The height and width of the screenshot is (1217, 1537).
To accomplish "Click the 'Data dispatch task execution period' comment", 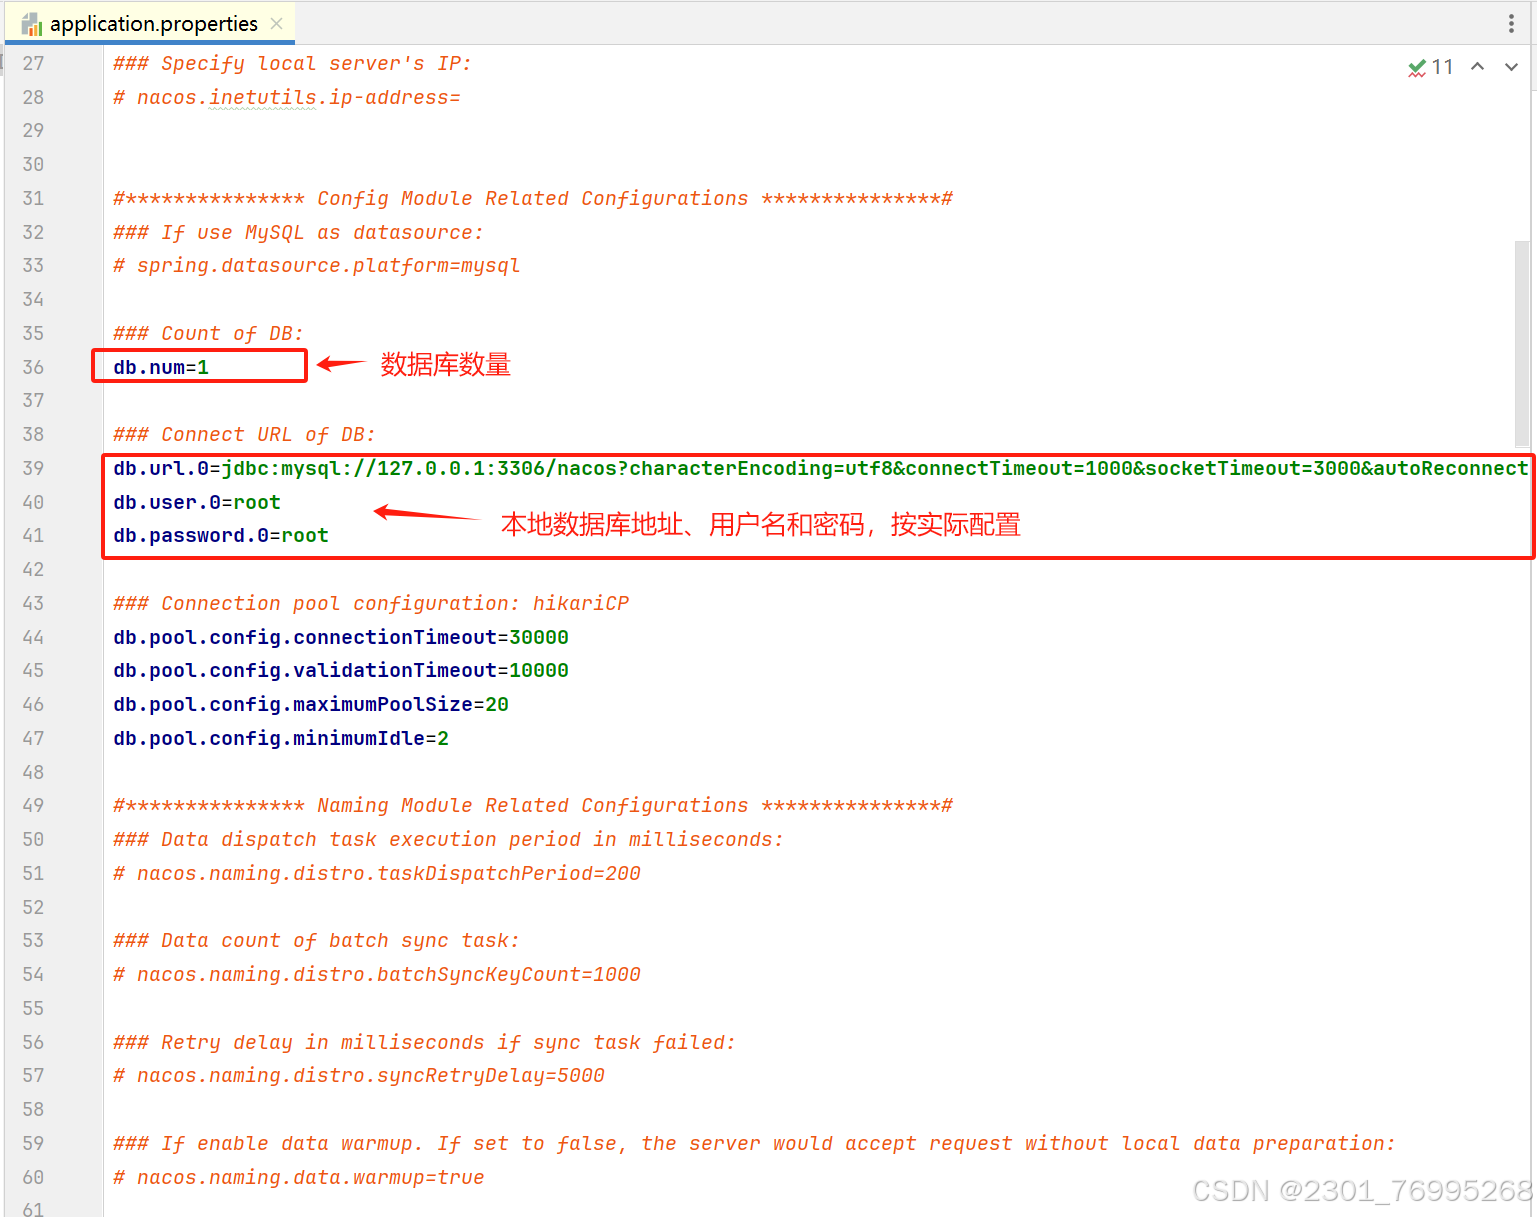I will [448, 840].
